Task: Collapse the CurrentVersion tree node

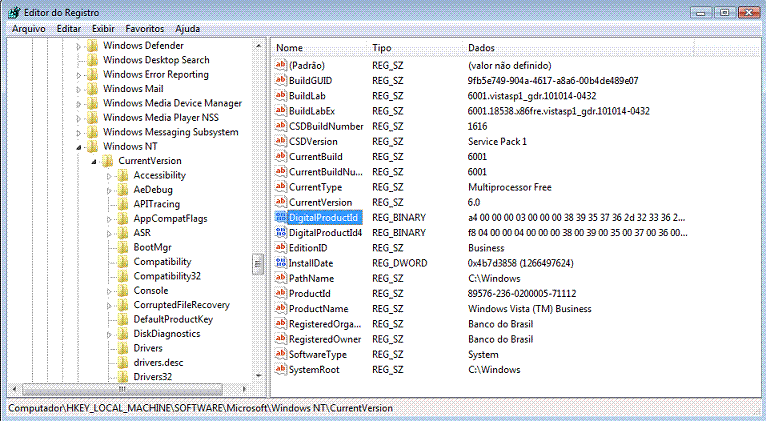Action: [94, 162]
